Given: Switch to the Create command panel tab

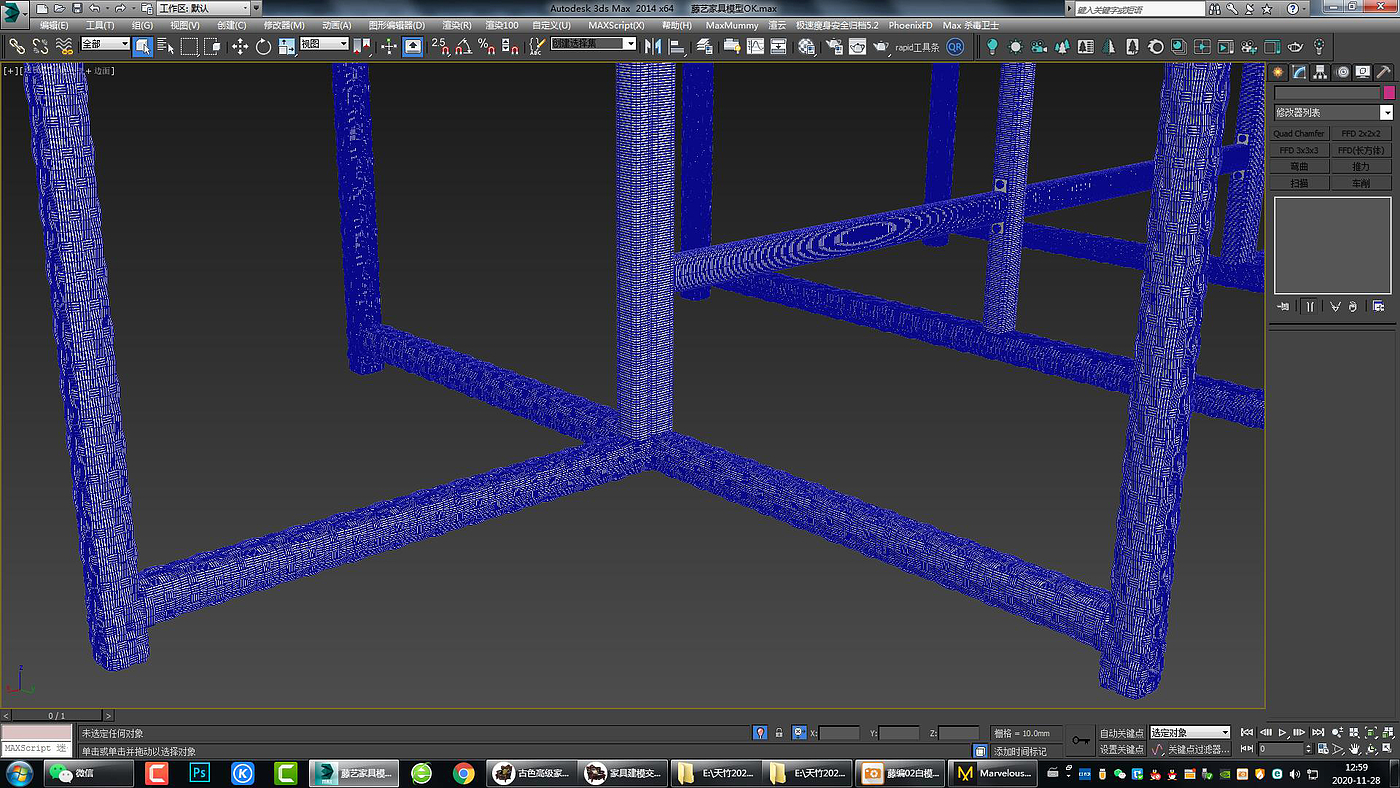Looking at the screenshot, I should [x=1278, y=72].
